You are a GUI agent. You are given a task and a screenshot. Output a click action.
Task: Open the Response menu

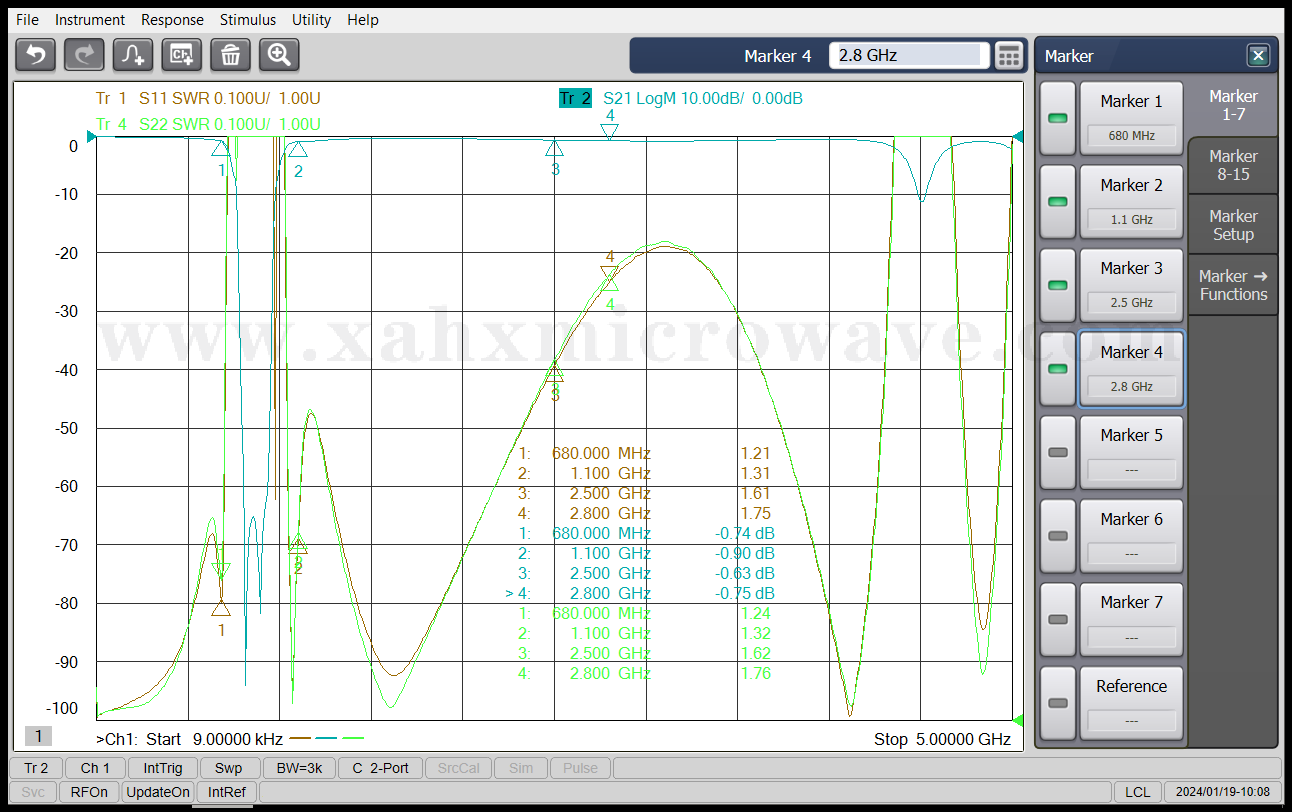tap(172, 20)
